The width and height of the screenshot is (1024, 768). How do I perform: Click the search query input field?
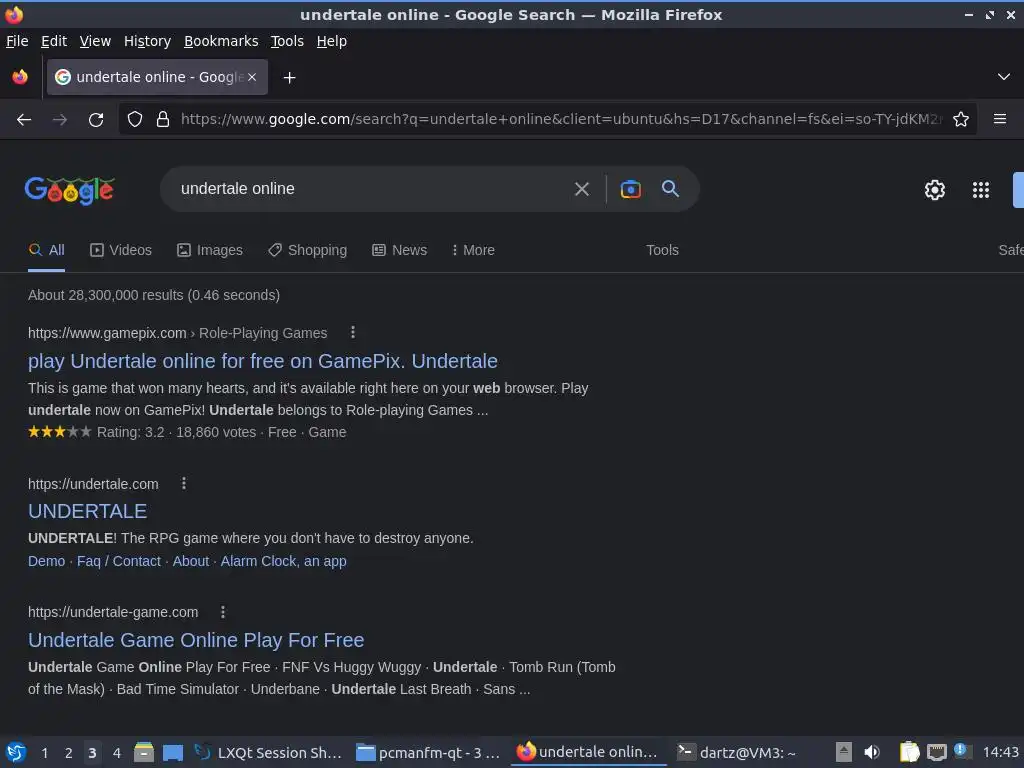point(366,189)
